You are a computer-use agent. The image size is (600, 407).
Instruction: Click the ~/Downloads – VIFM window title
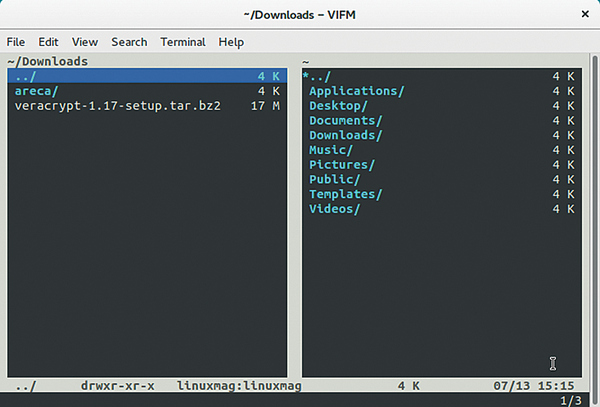coord(300,15)
